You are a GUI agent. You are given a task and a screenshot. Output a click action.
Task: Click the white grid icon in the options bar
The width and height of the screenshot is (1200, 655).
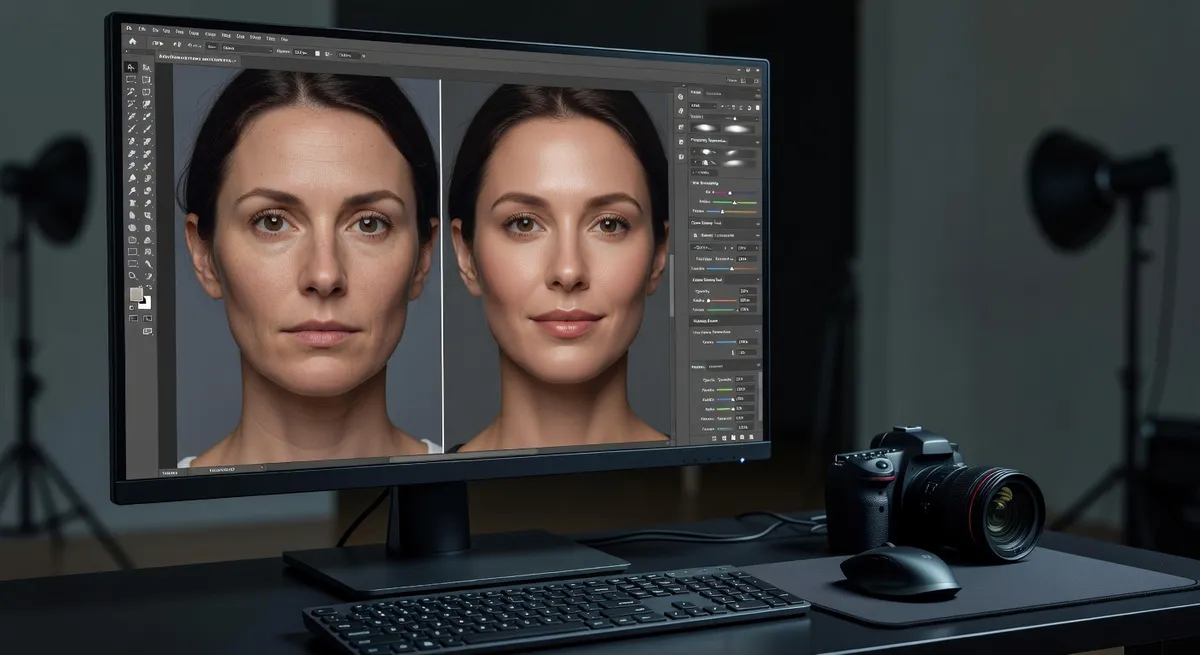click(x=317, y=53)
